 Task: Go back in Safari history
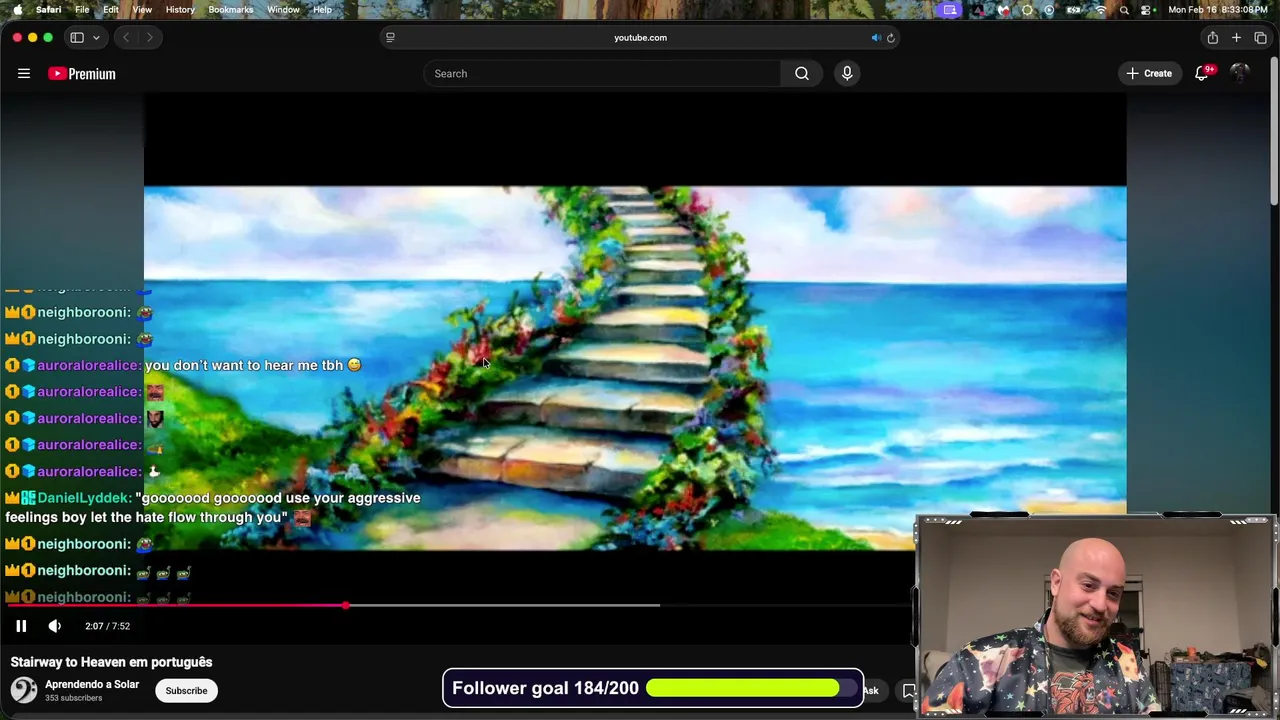point(126,37)
